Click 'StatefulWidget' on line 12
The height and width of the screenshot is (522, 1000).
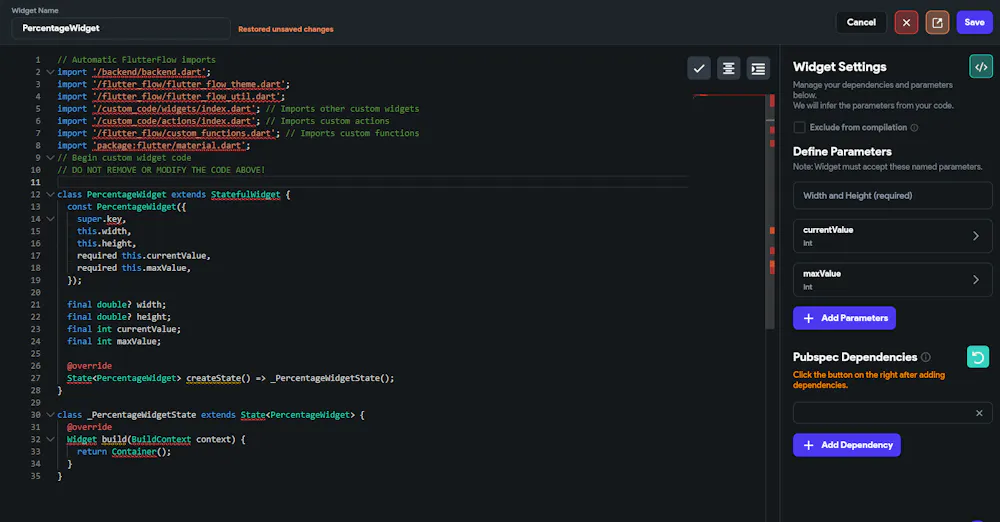[x=246, y=195]
